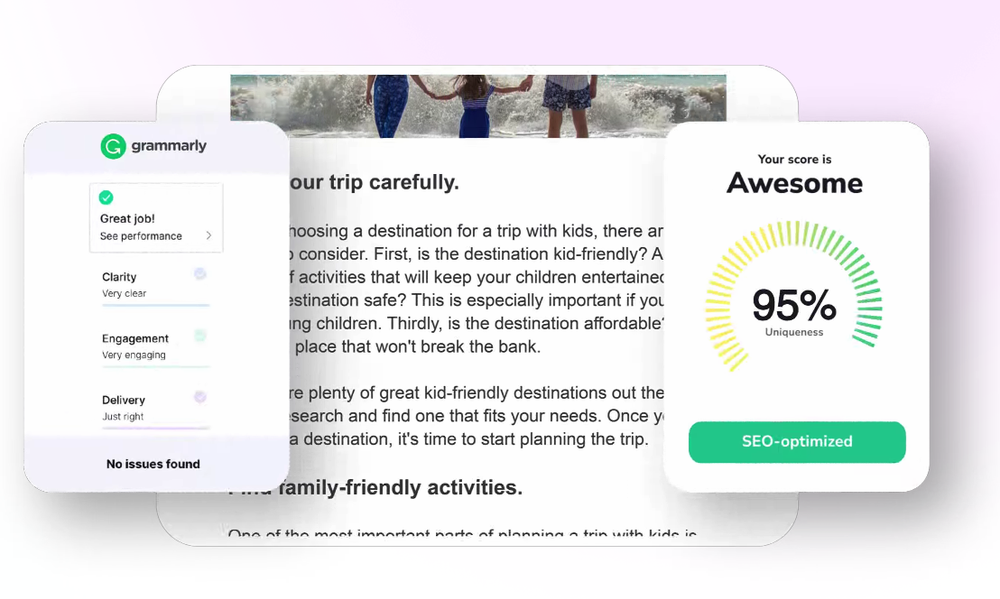Select the Engagement category label

click(x=135, y=338)
